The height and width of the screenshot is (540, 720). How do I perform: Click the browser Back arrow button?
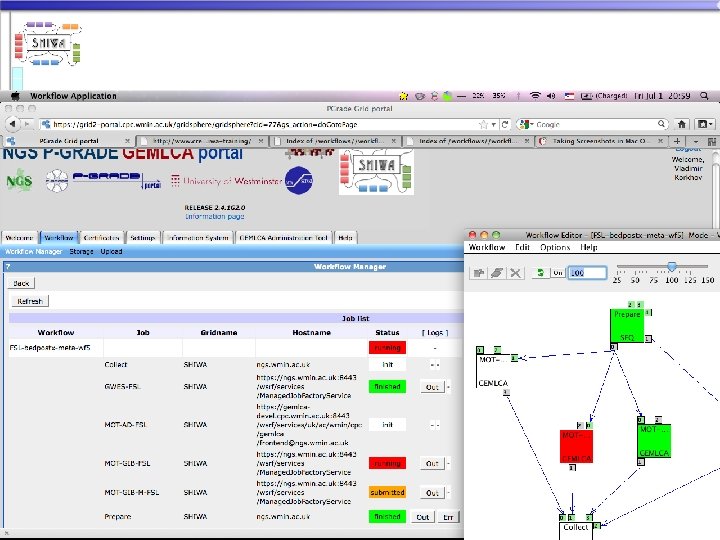[x=12, y=124]
